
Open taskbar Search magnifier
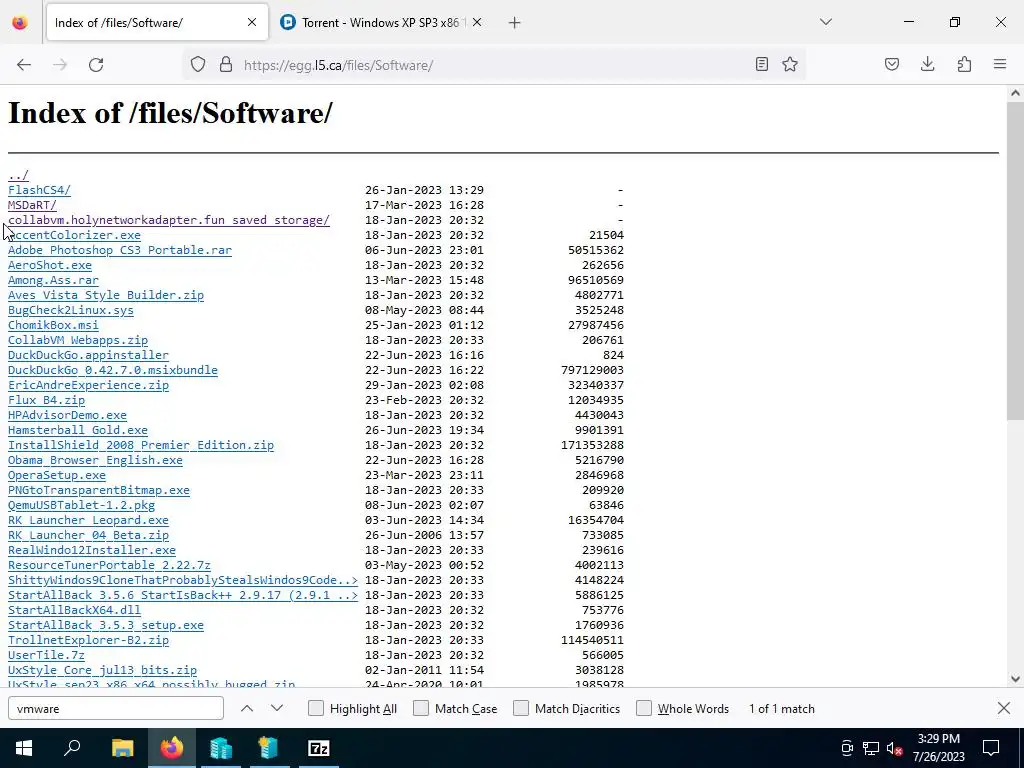click(72, 748)
